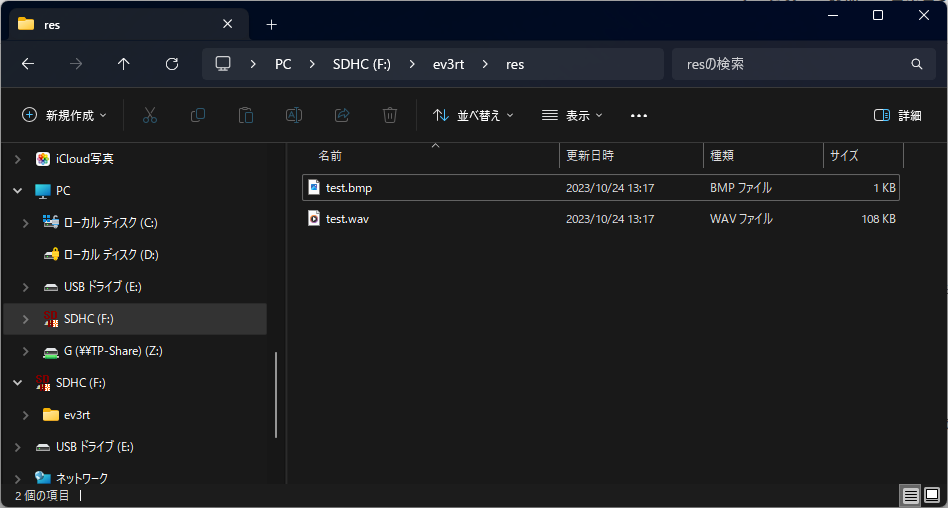Select G (¥¥TP-Share) (Z:) drive
The height and width of the screenshot is (508, 948).
click(113, 351)
